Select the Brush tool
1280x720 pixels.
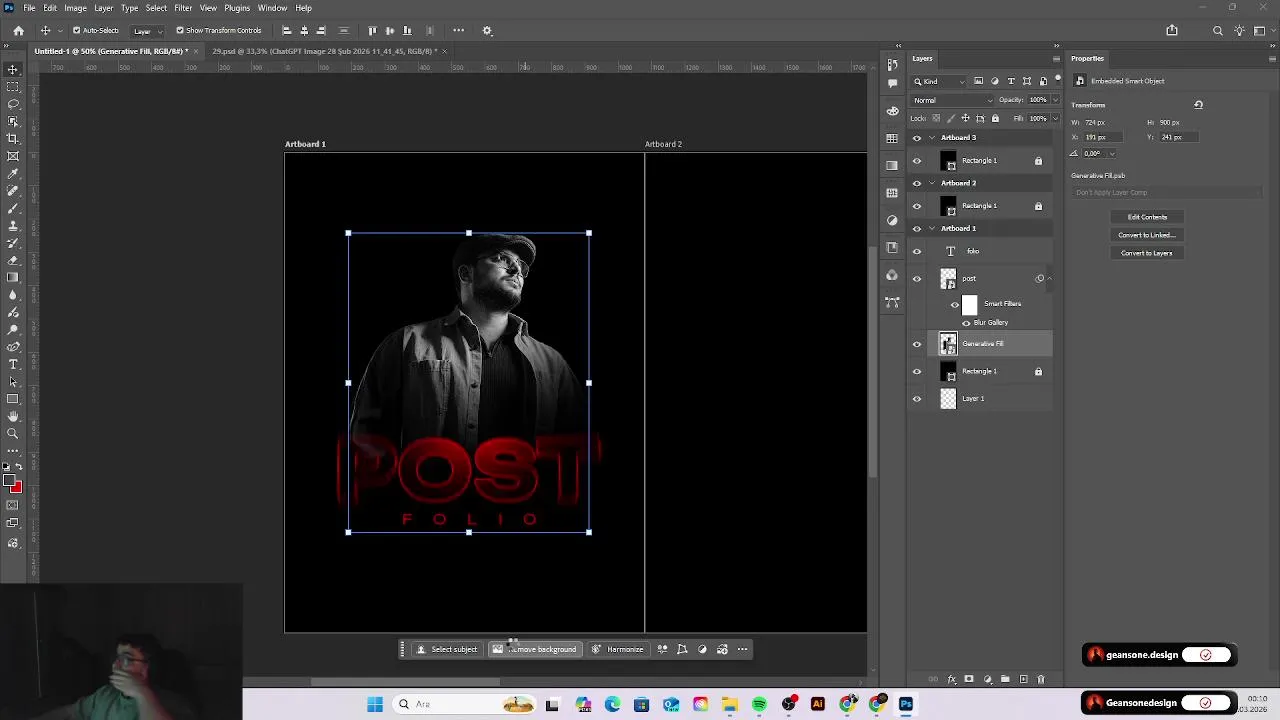[x=13, y=208]
